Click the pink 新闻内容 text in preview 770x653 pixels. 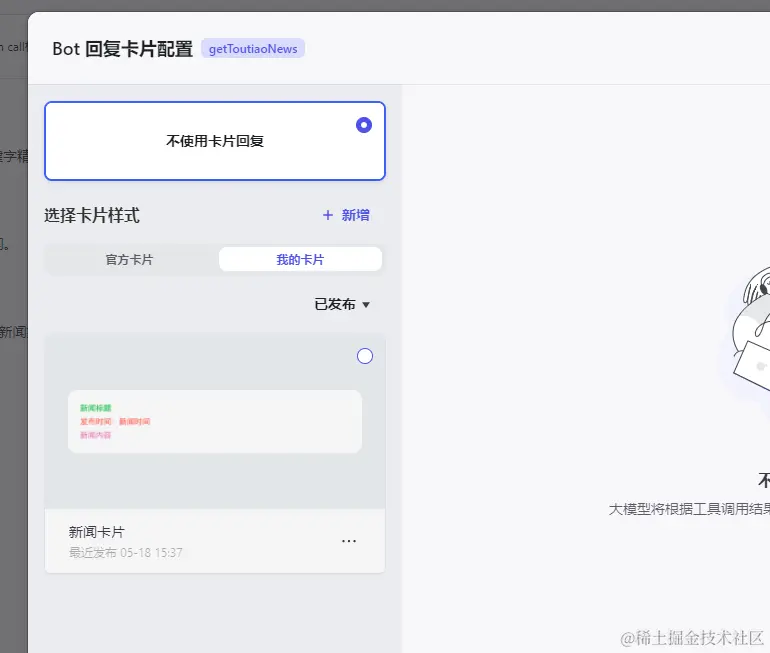[x=96, y=435]
